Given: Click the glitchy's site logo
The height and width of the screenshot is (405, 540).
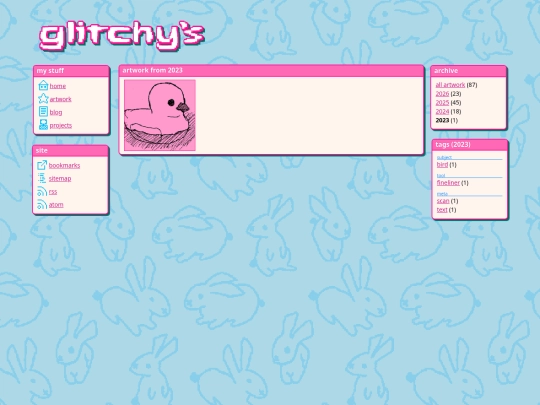Looking at the screenshot, I should (122, 36).
